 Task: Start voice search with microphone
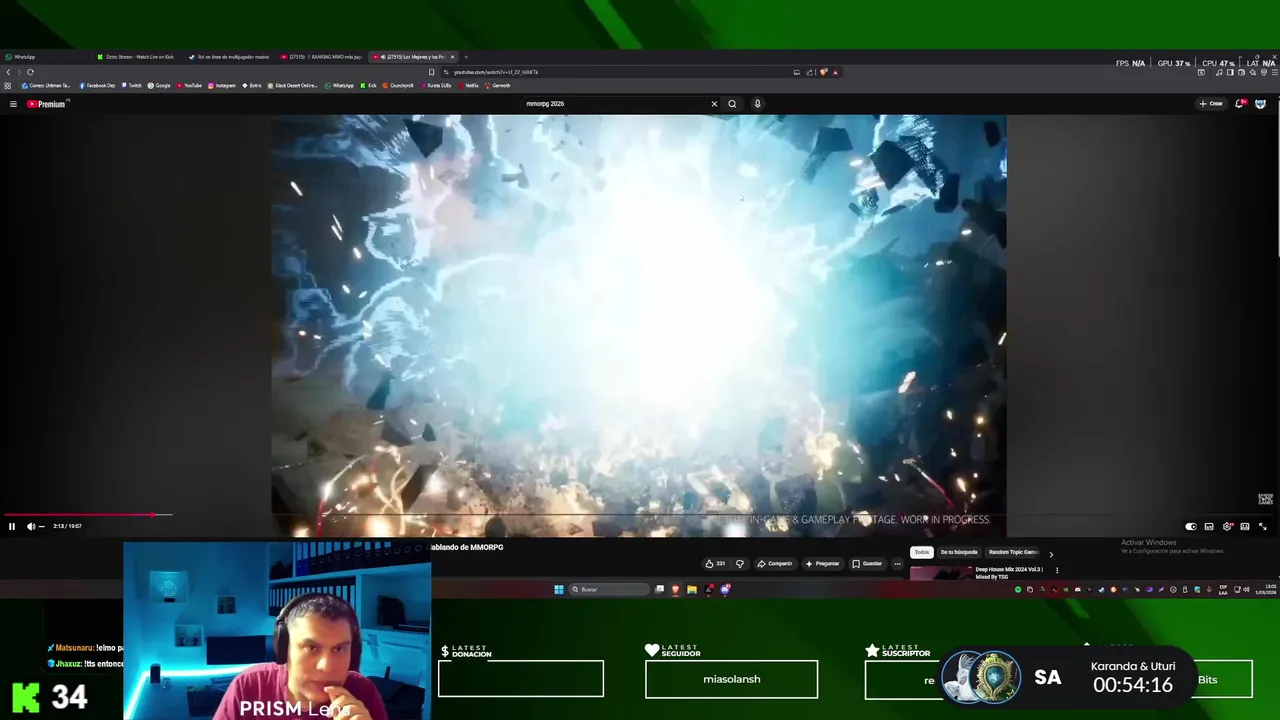click(x=757, y=104)
